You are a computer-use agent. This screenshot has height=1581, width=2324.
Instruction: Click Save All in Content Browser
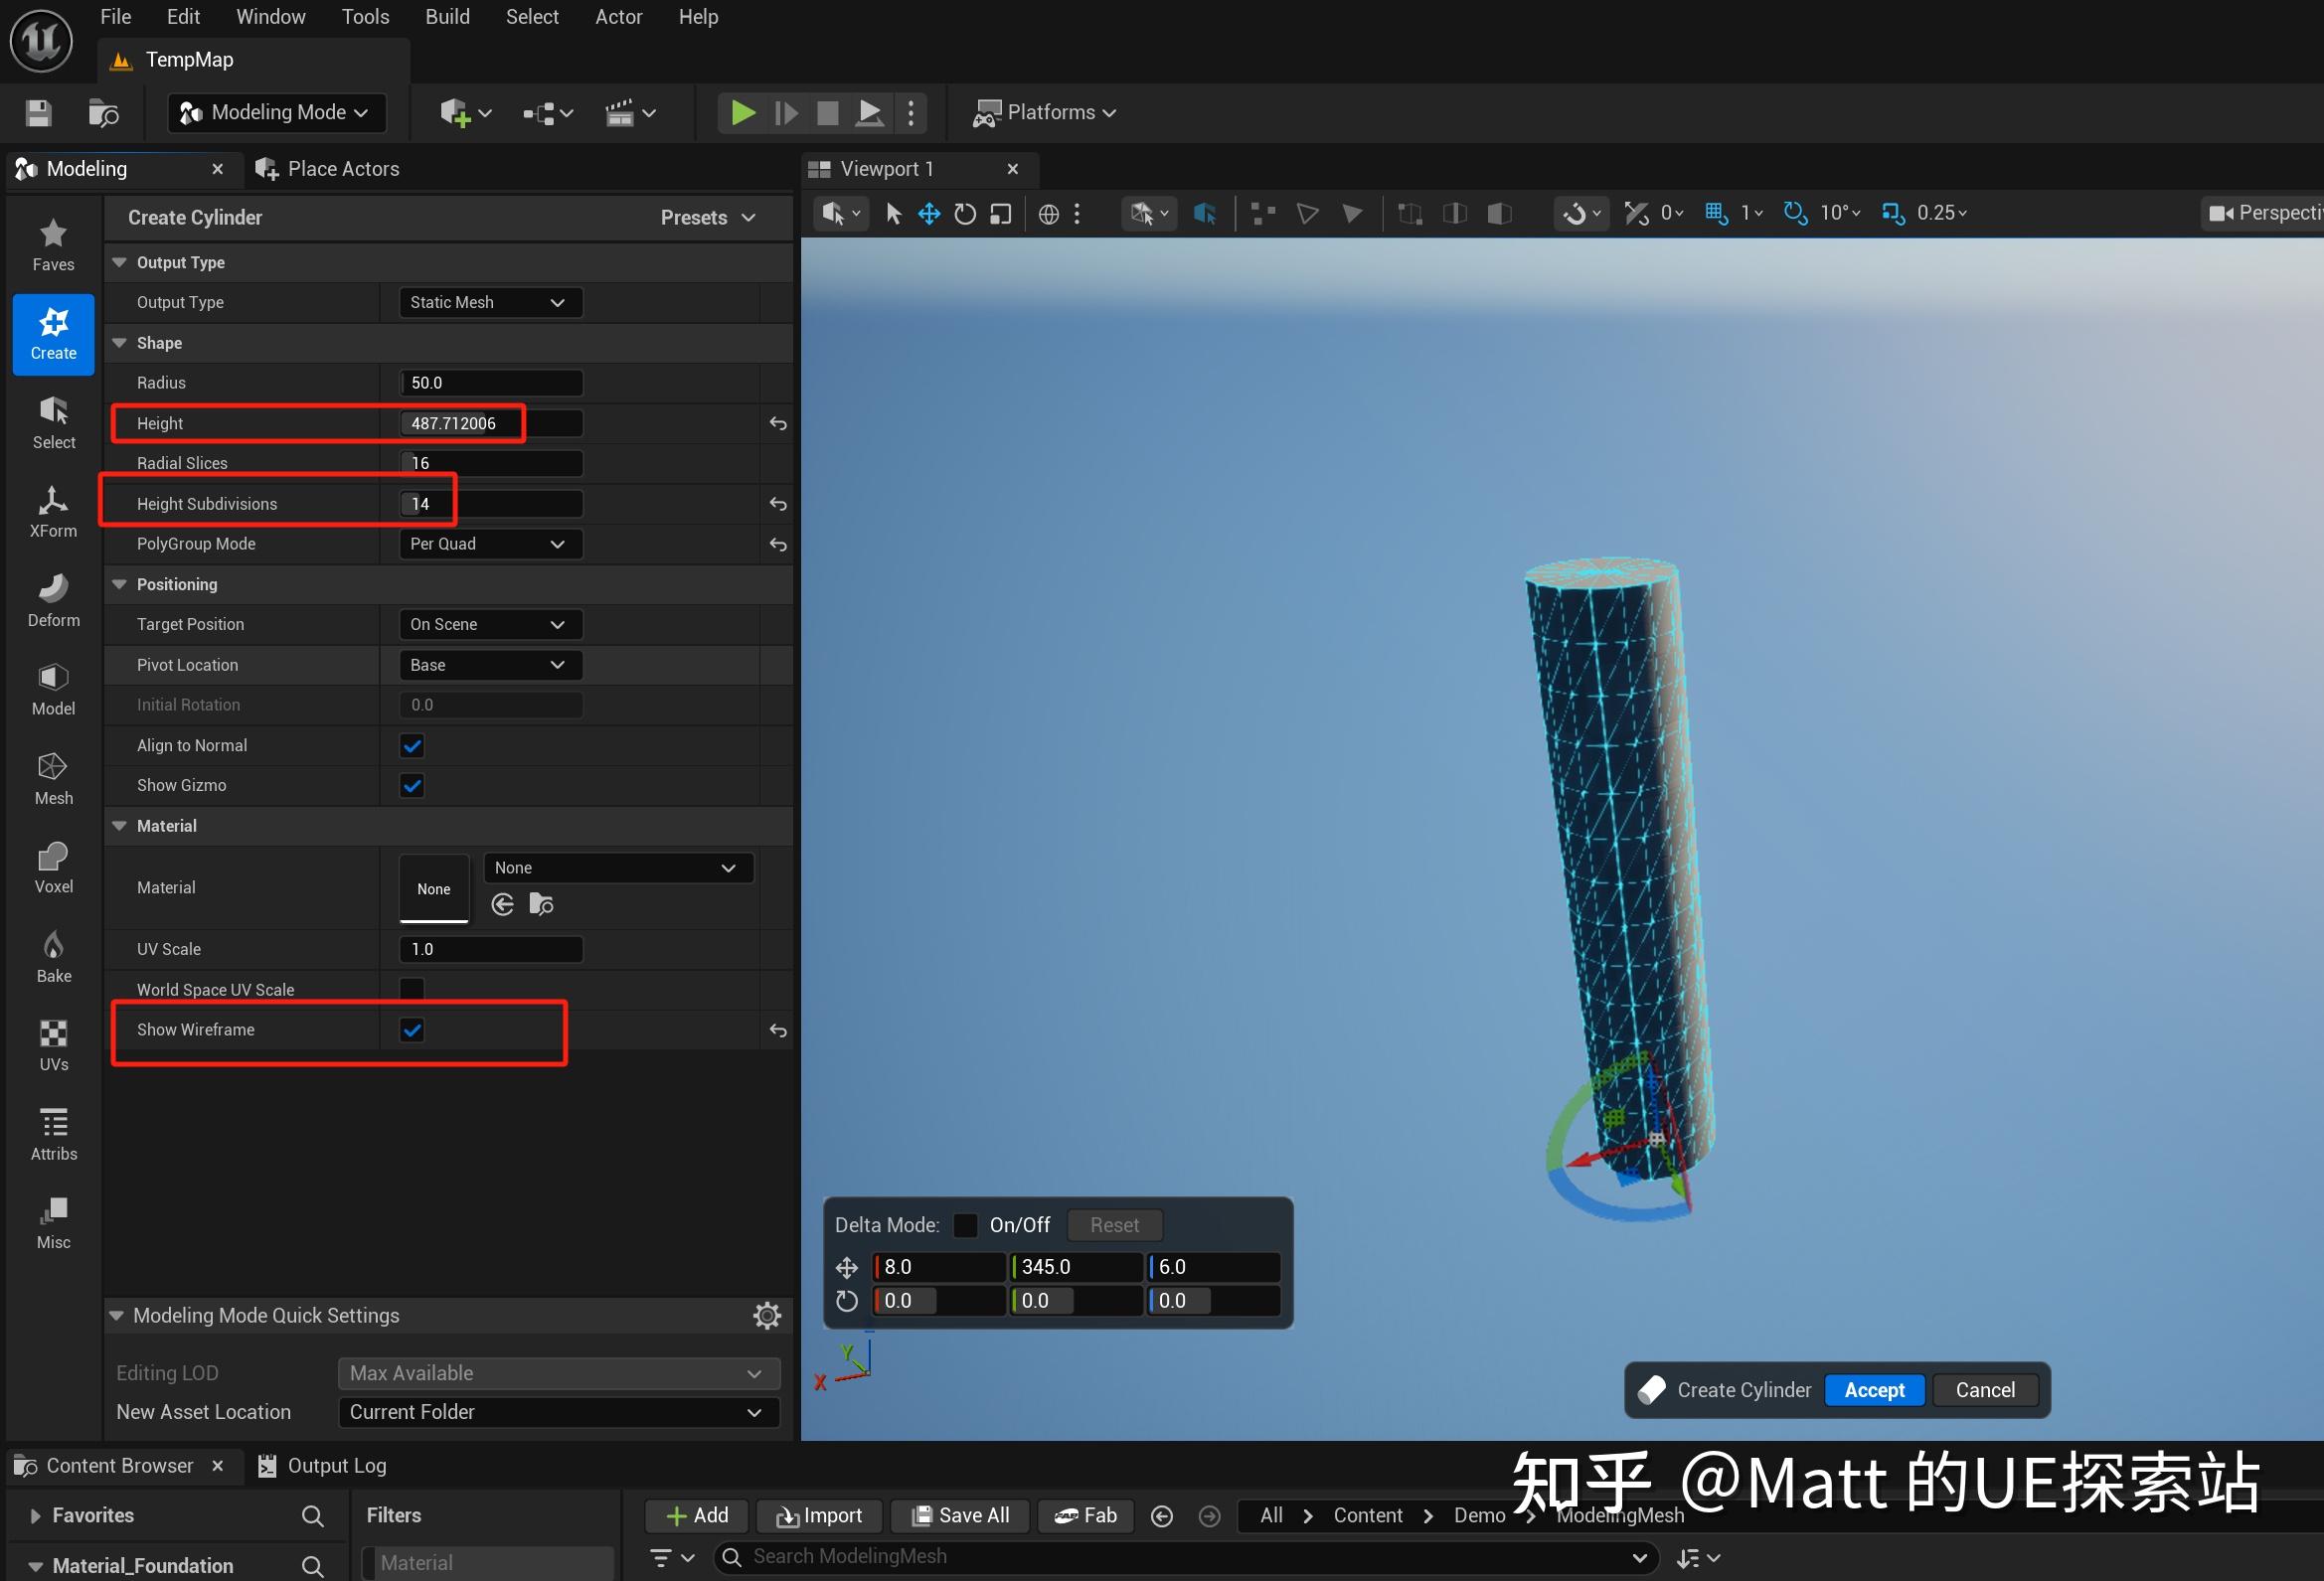click(x=959, y=1515)
